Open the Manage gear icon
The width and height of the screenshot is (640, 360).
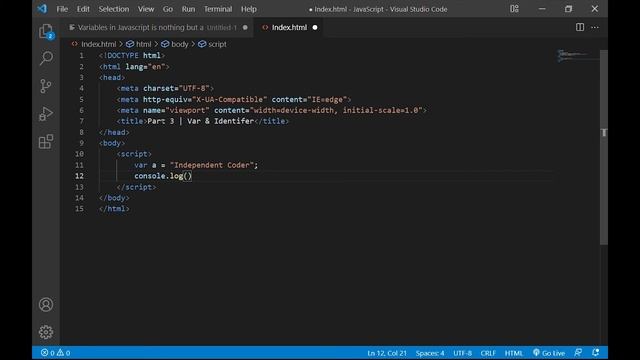click(x=46, y=332)
